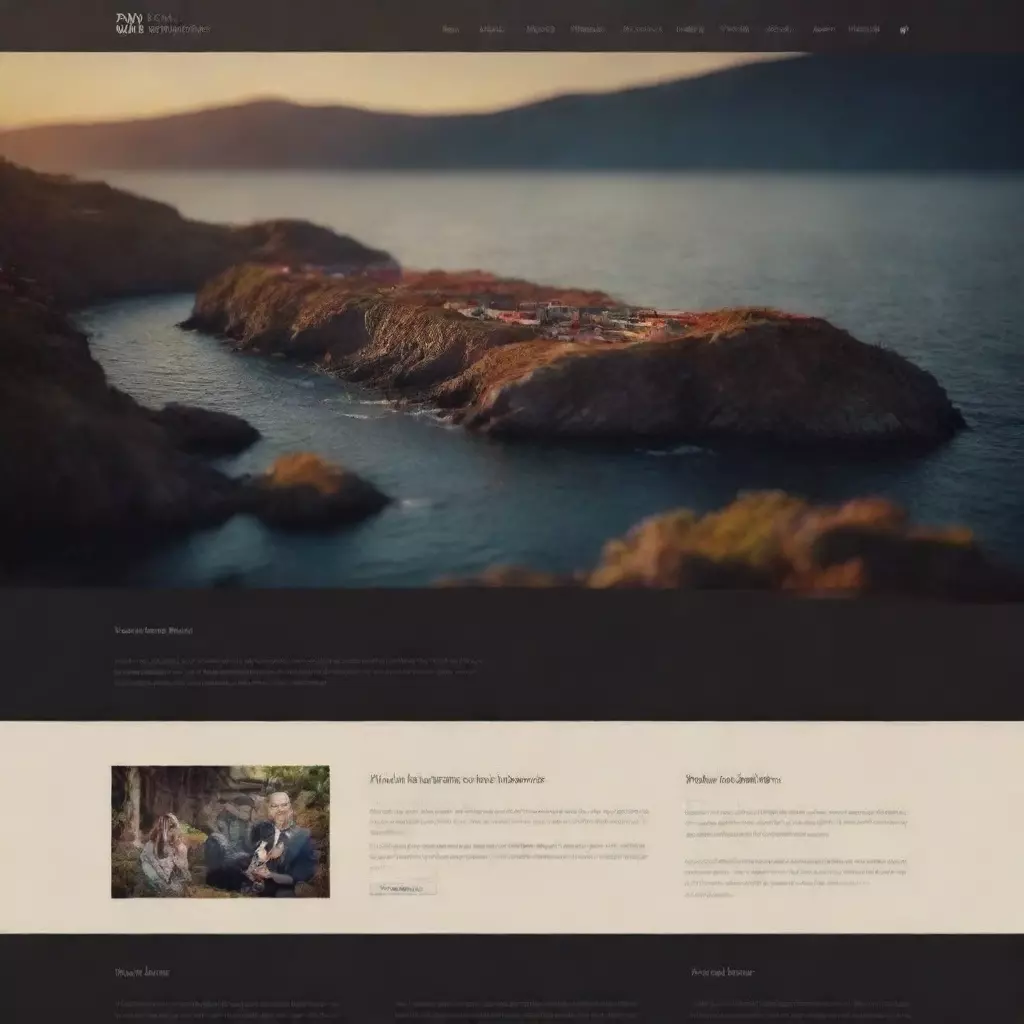The image size is (1024, 1024).
Task: Select the third navigation menu item
Action: 540,29
